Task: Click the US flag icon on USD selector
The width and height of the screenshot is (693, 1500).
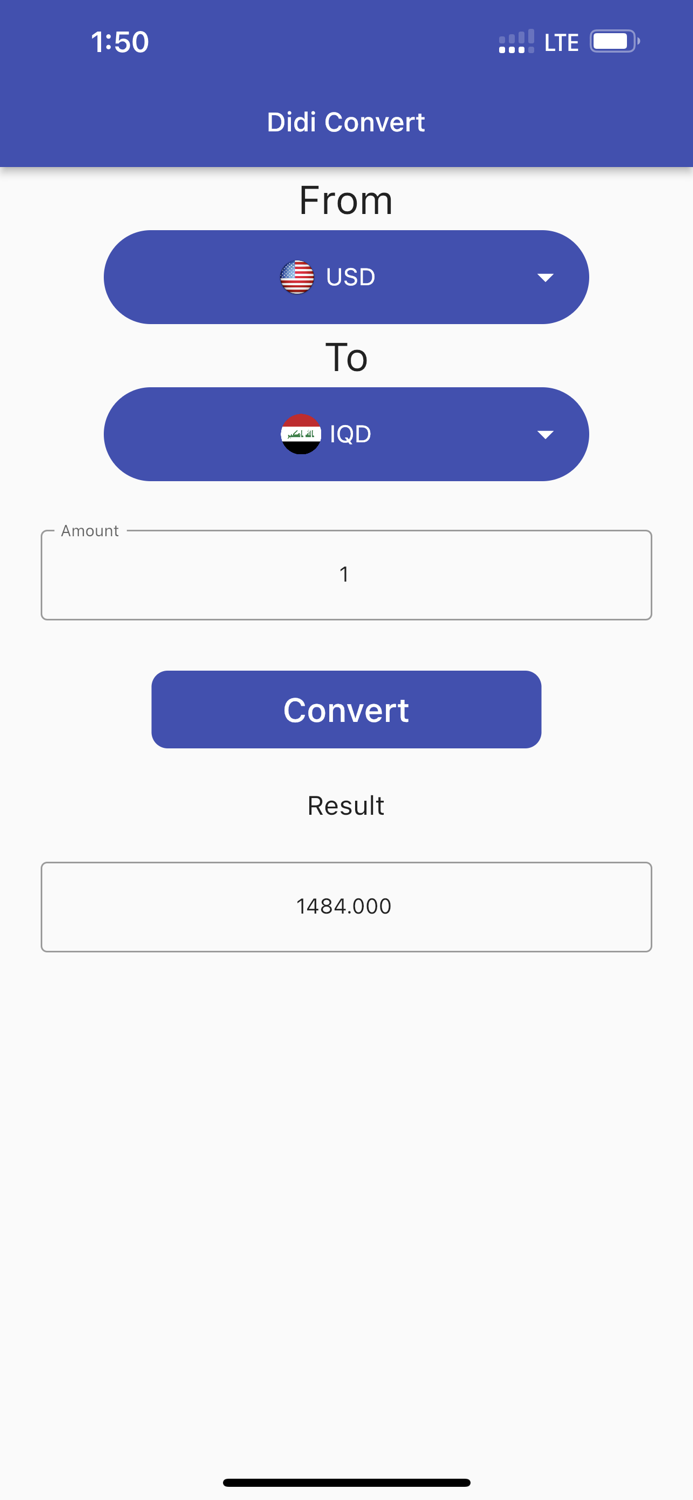Action: [x=297, y=277]
